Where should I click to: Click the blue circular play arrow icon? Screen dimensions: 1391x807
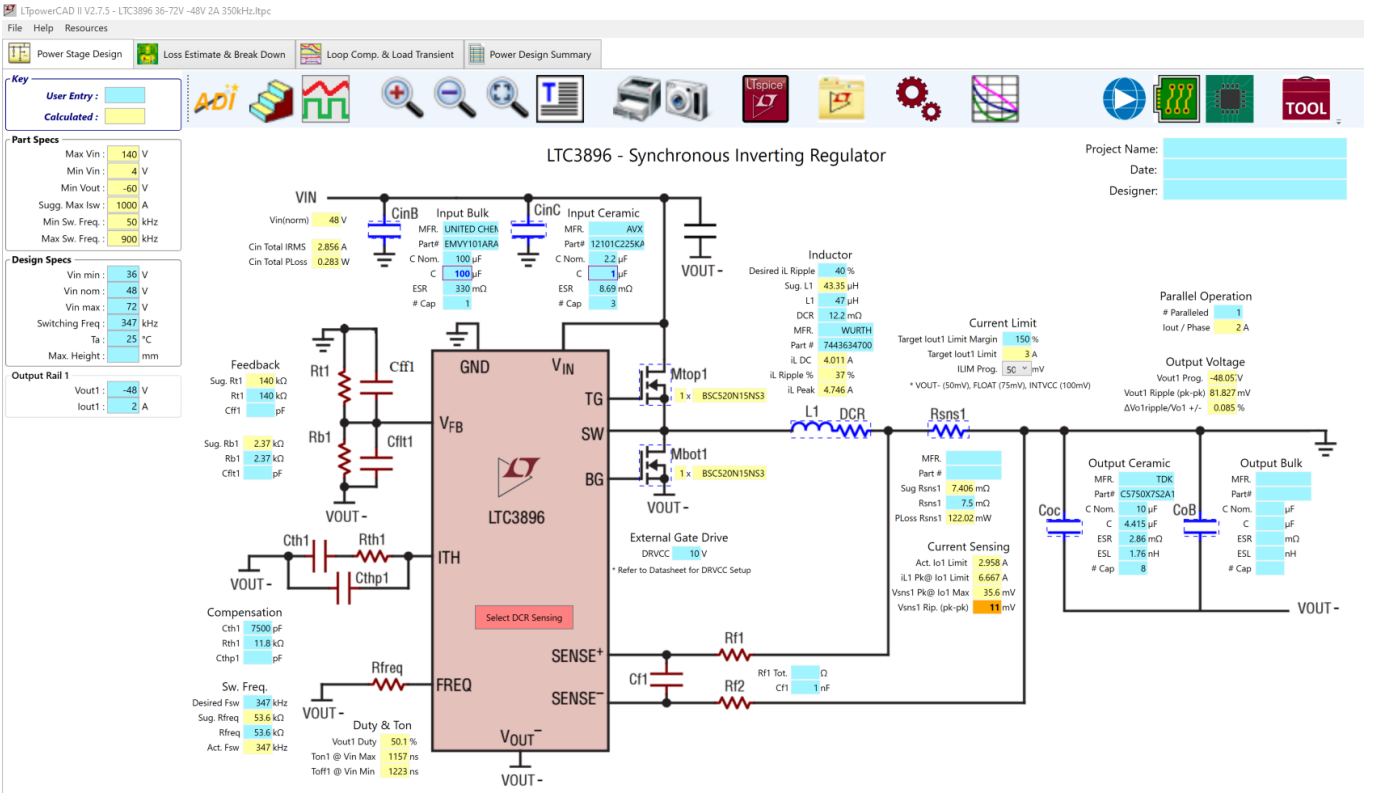[x=1124, y=99]
